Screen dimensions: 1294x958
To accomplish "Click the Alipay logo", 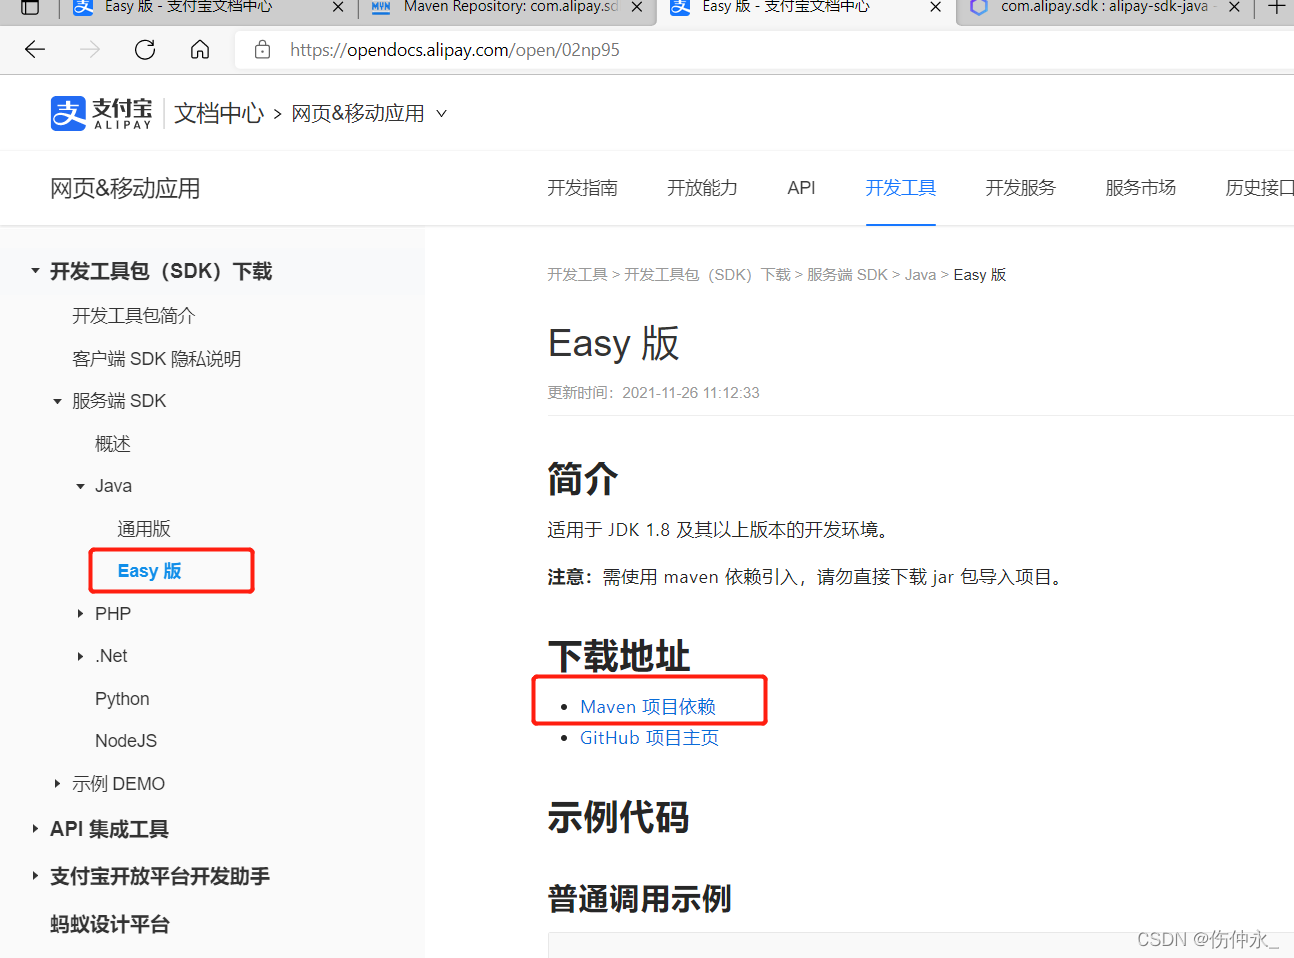I will tap(101, 113).
